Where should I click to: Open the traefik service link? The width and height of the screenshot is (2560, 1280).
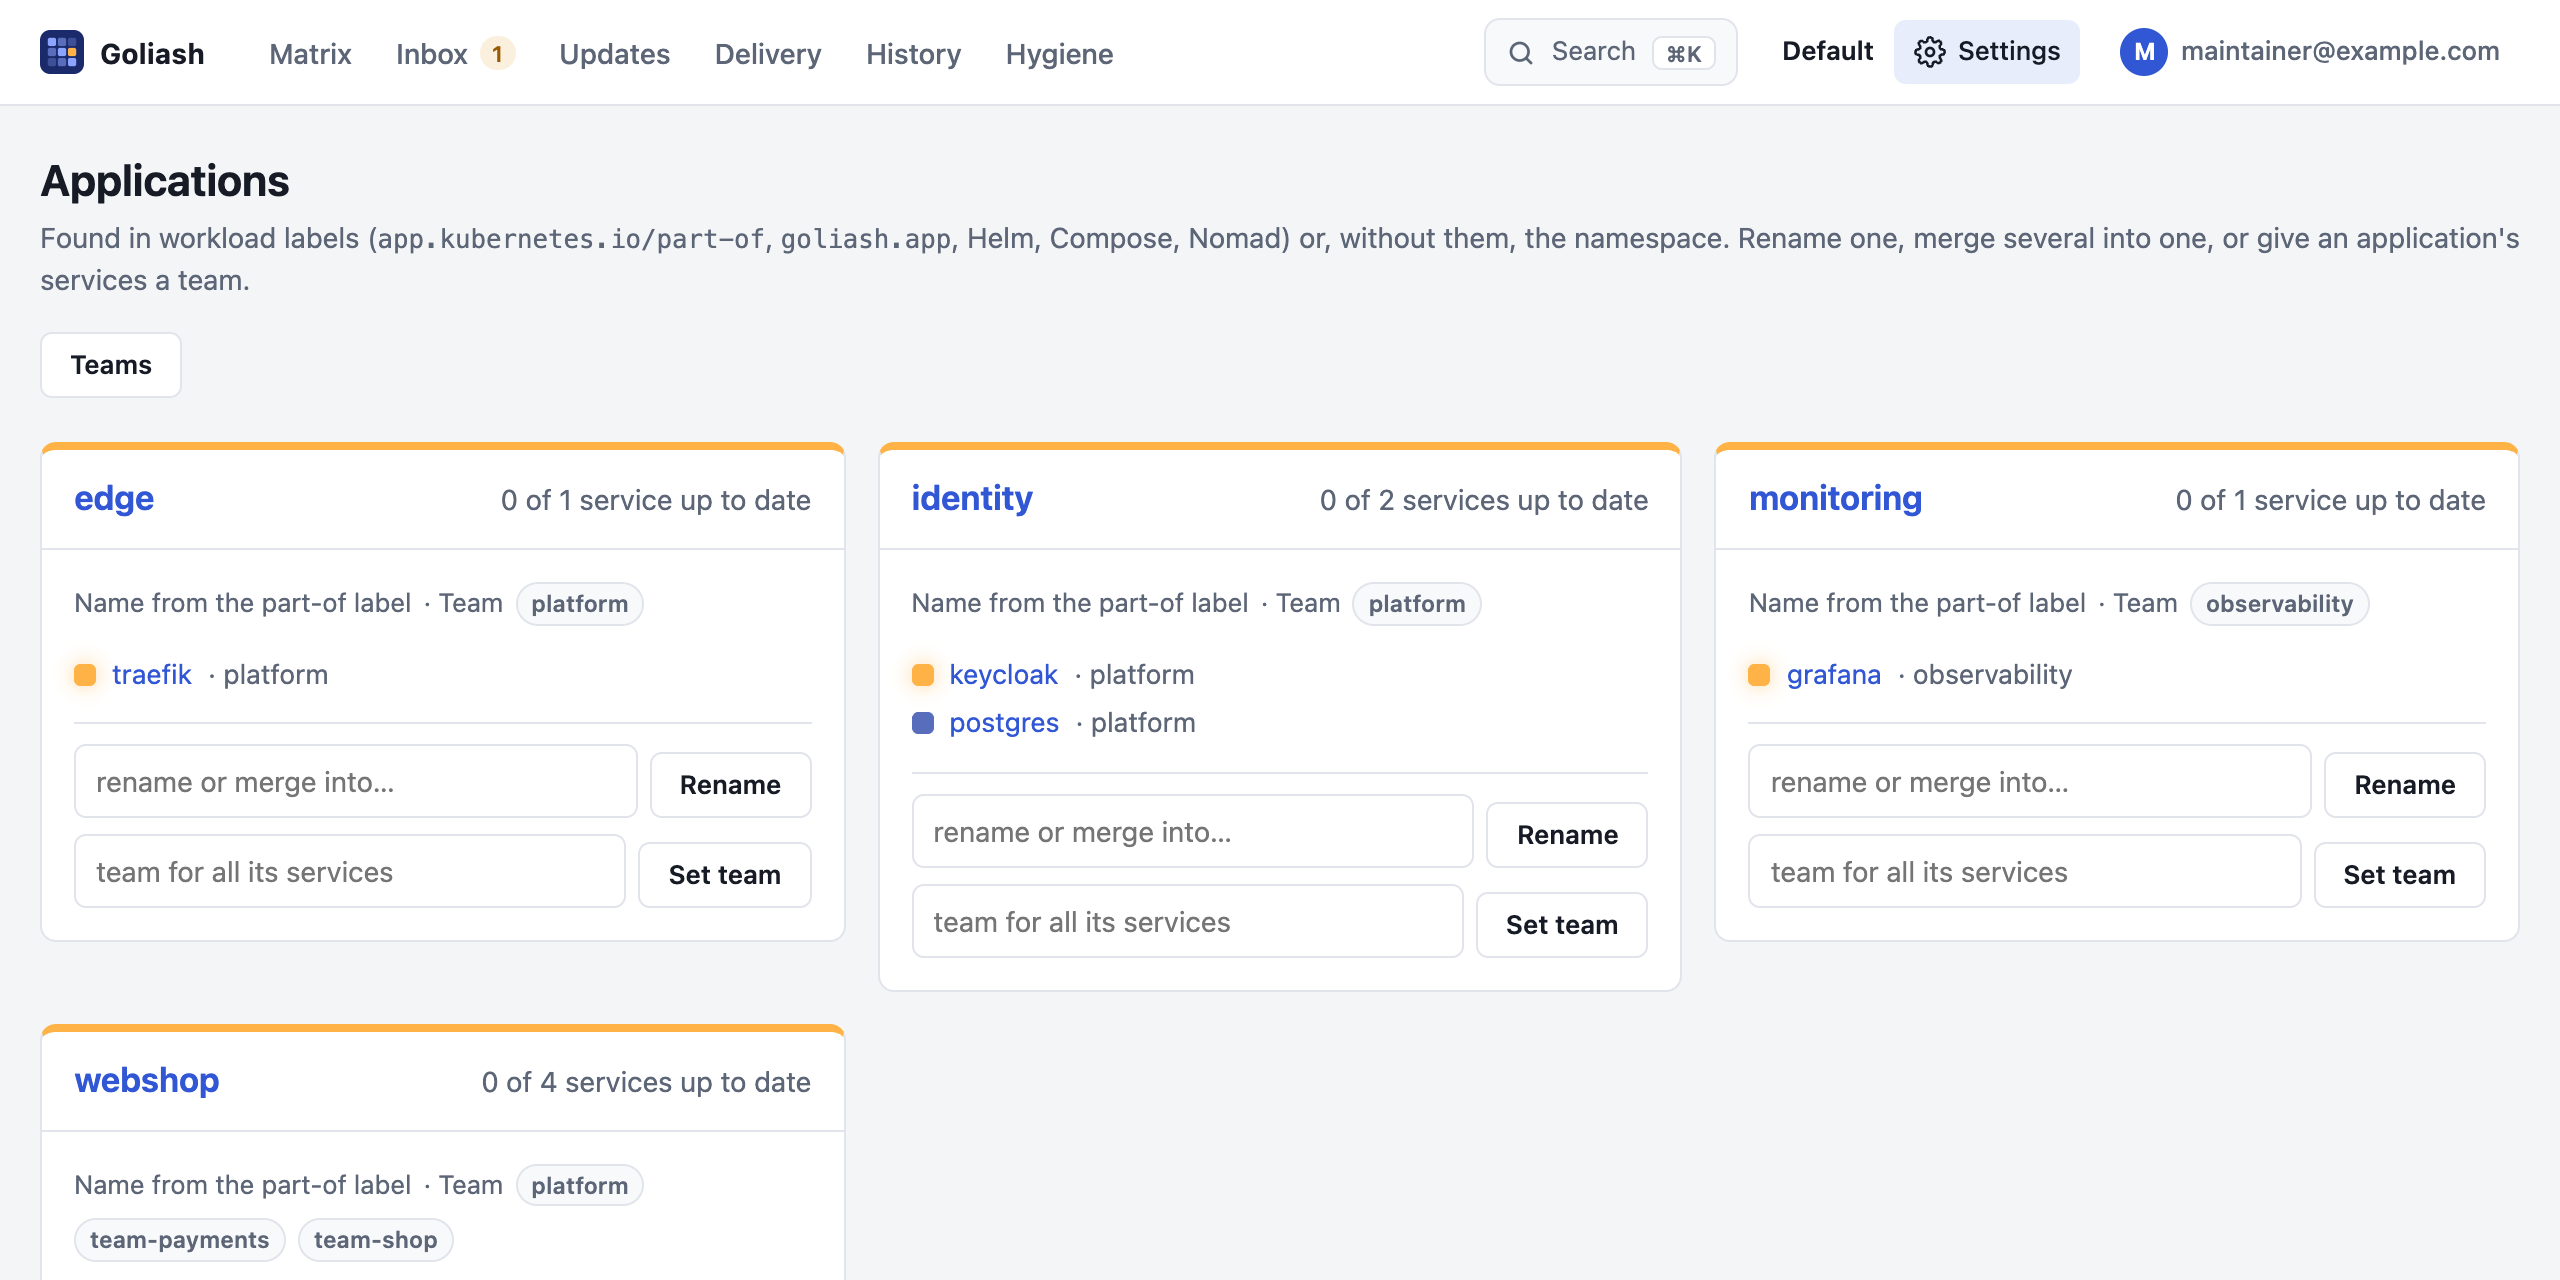point(151,675)
